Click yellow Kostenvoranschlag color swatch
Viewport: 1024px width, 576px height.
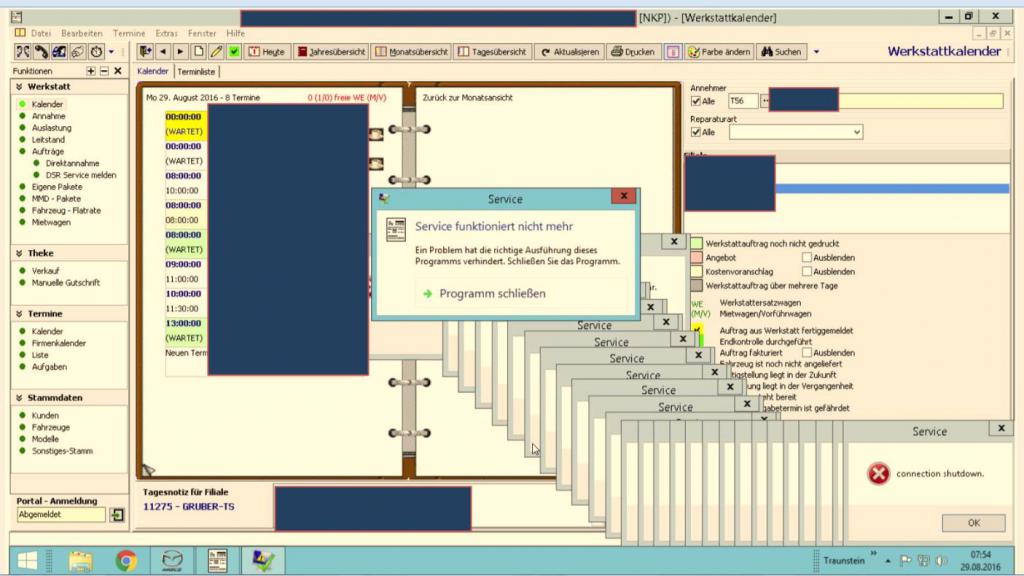697,271
